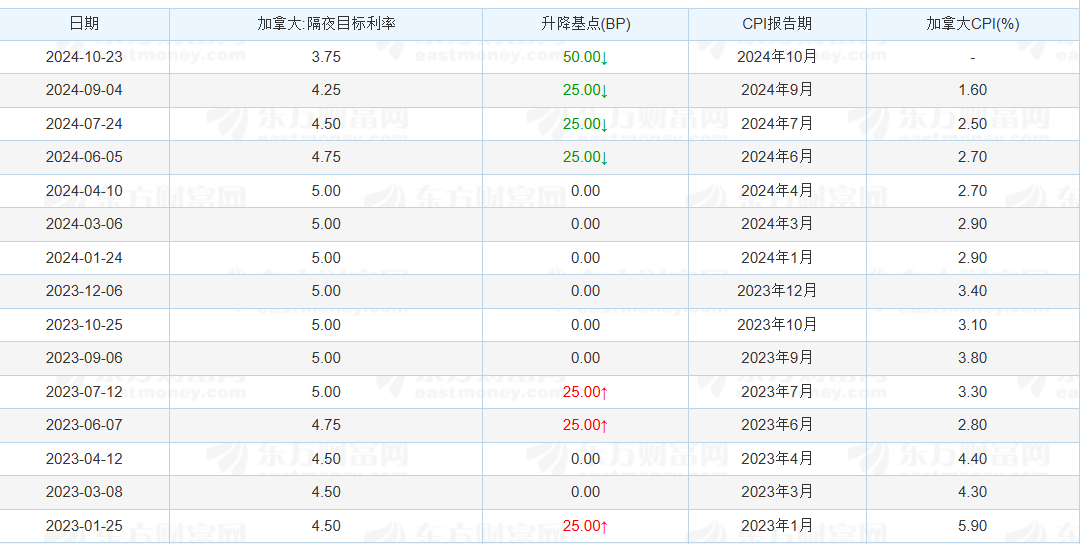1085x544 pixels.
Task: Click the 加拿大CPI(%) column header
Action: click(x=972, y=24)
